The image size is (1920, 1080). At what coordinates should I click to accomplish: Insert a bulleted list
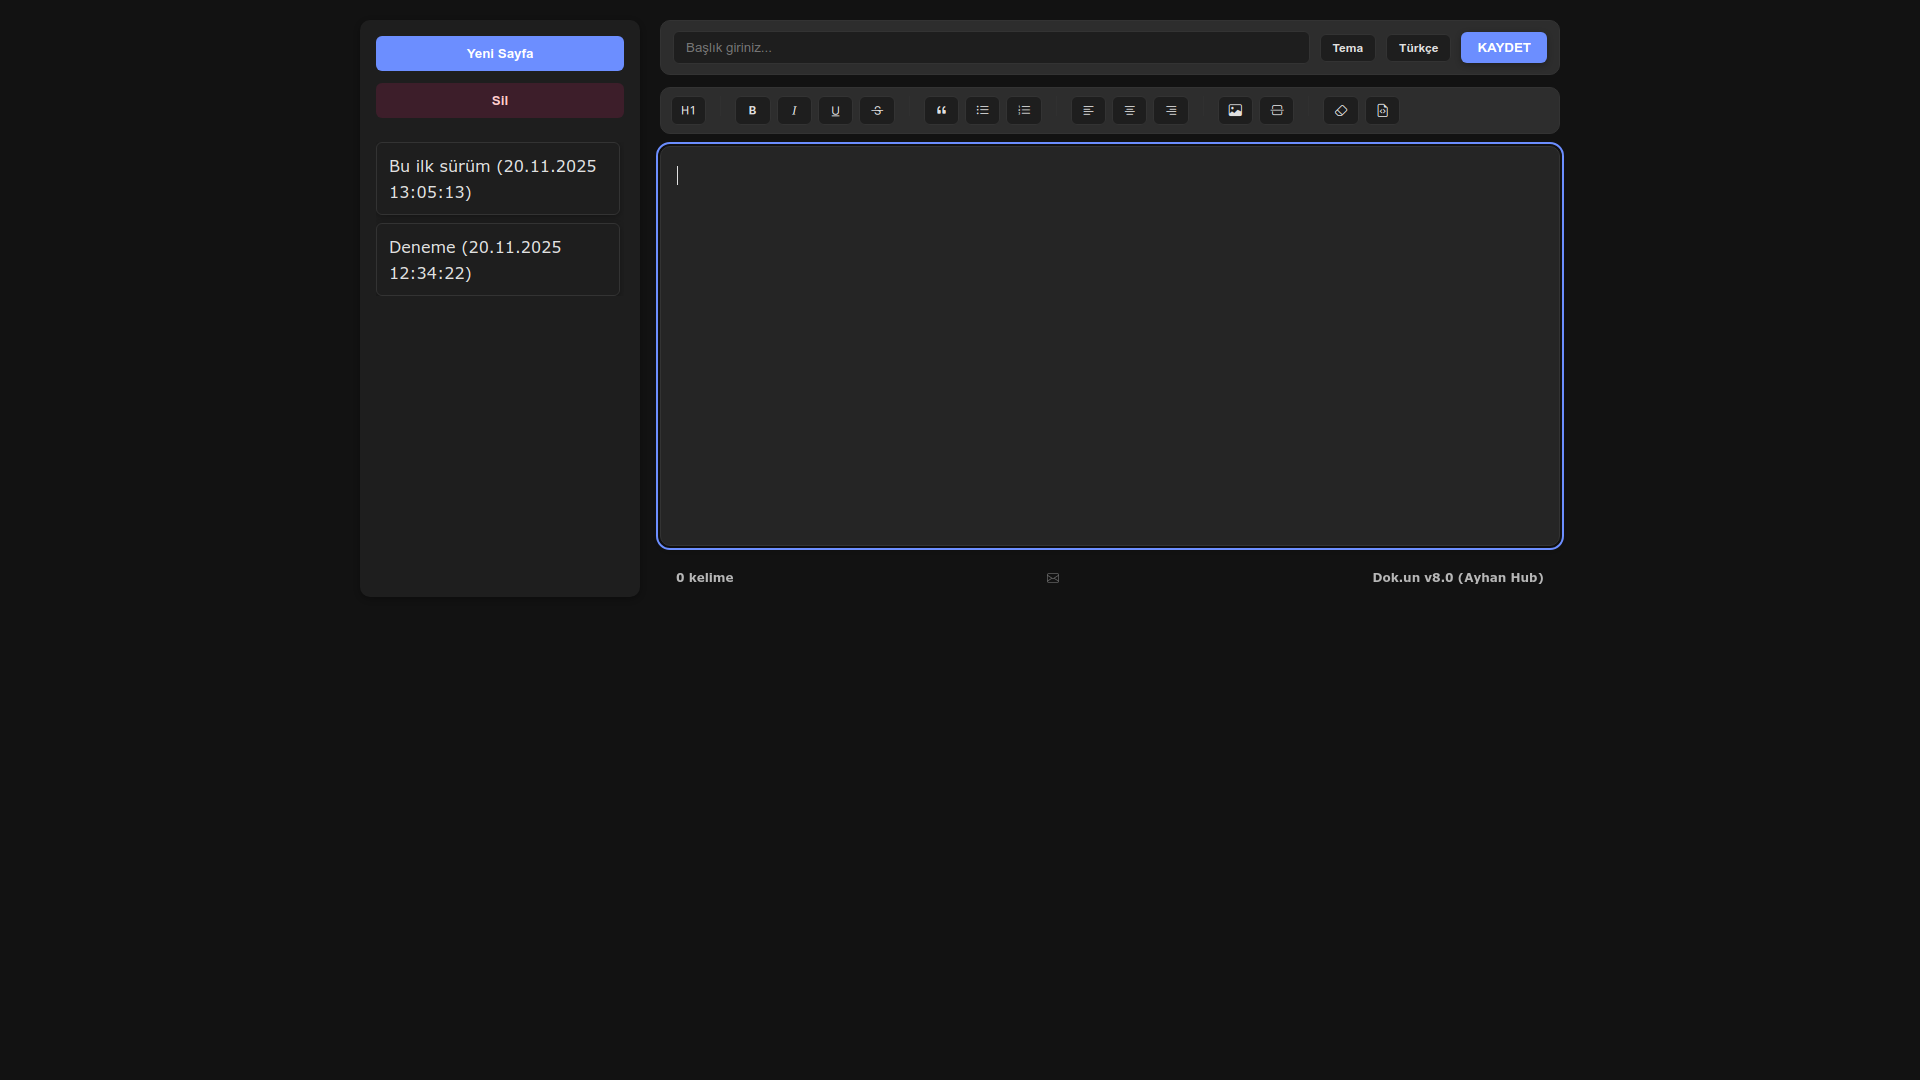982,111
